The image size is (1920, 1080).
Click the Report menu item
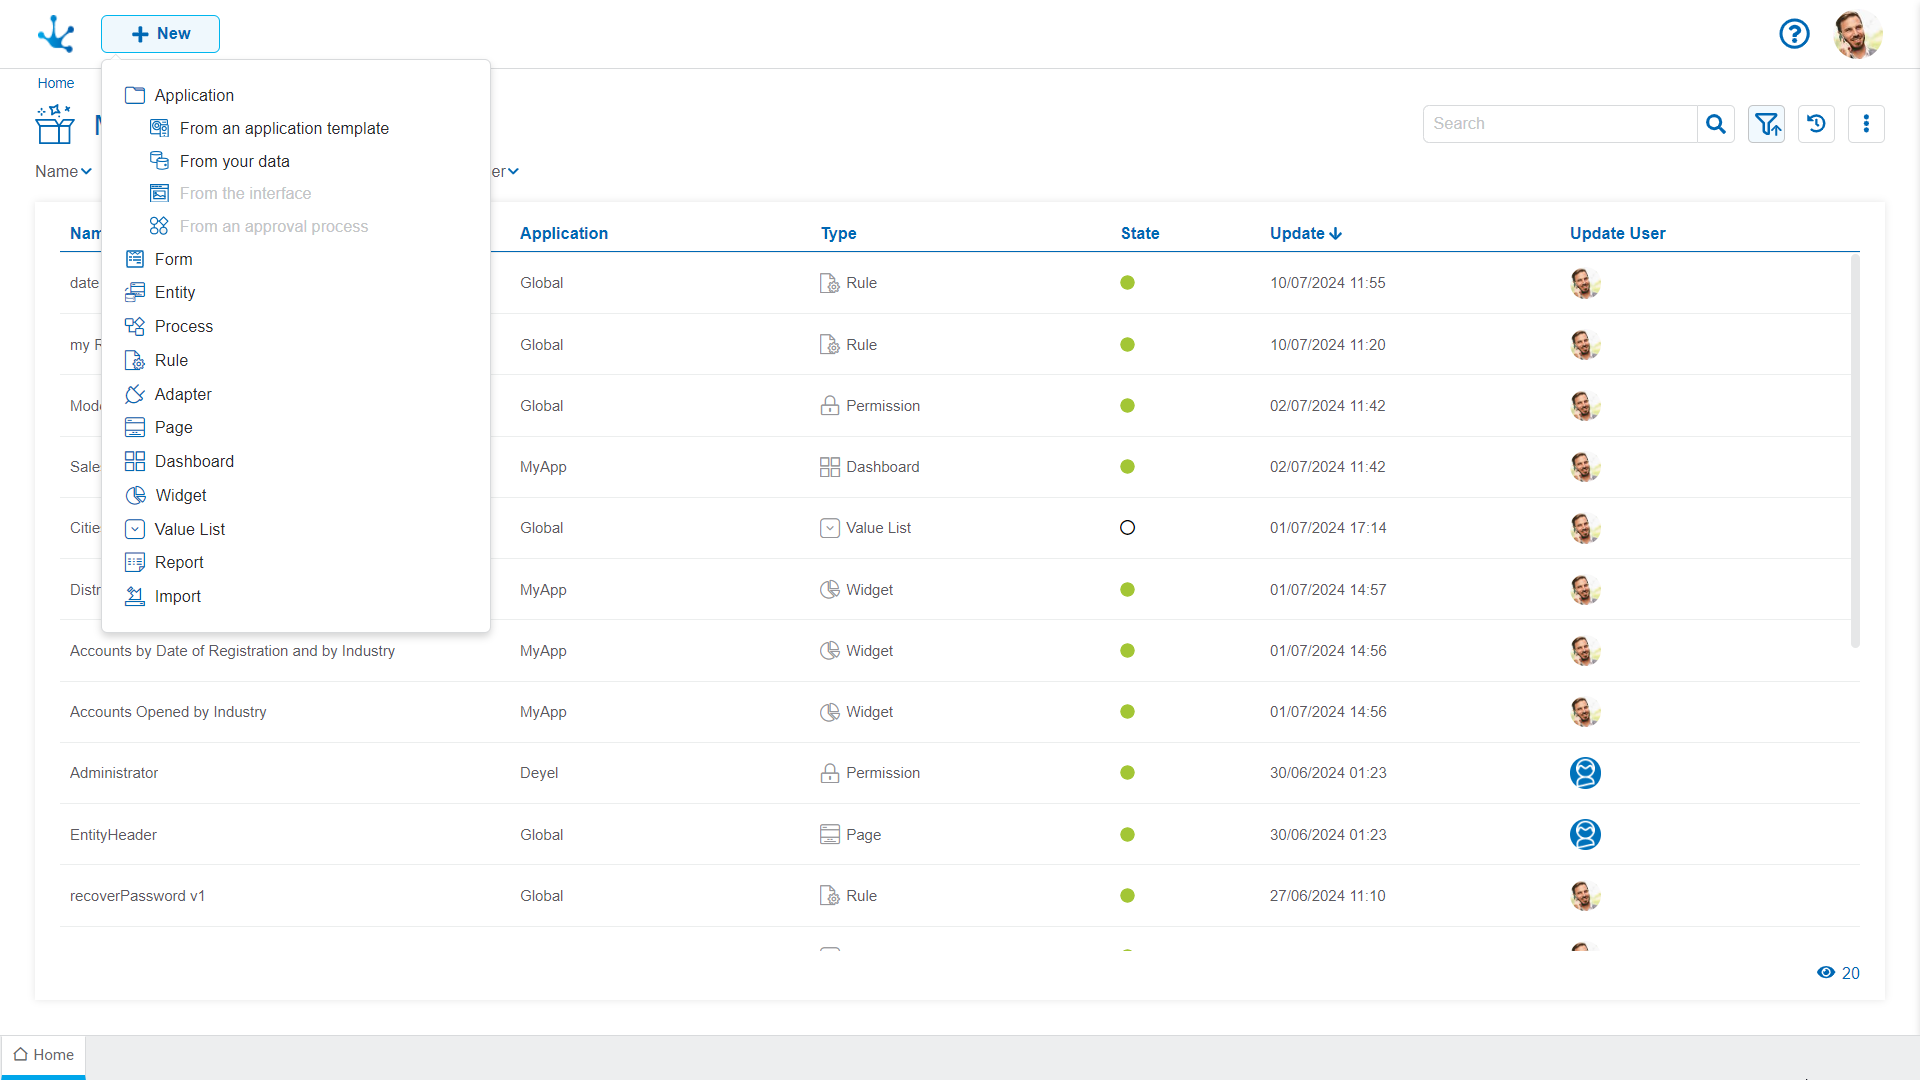point(179,562)
